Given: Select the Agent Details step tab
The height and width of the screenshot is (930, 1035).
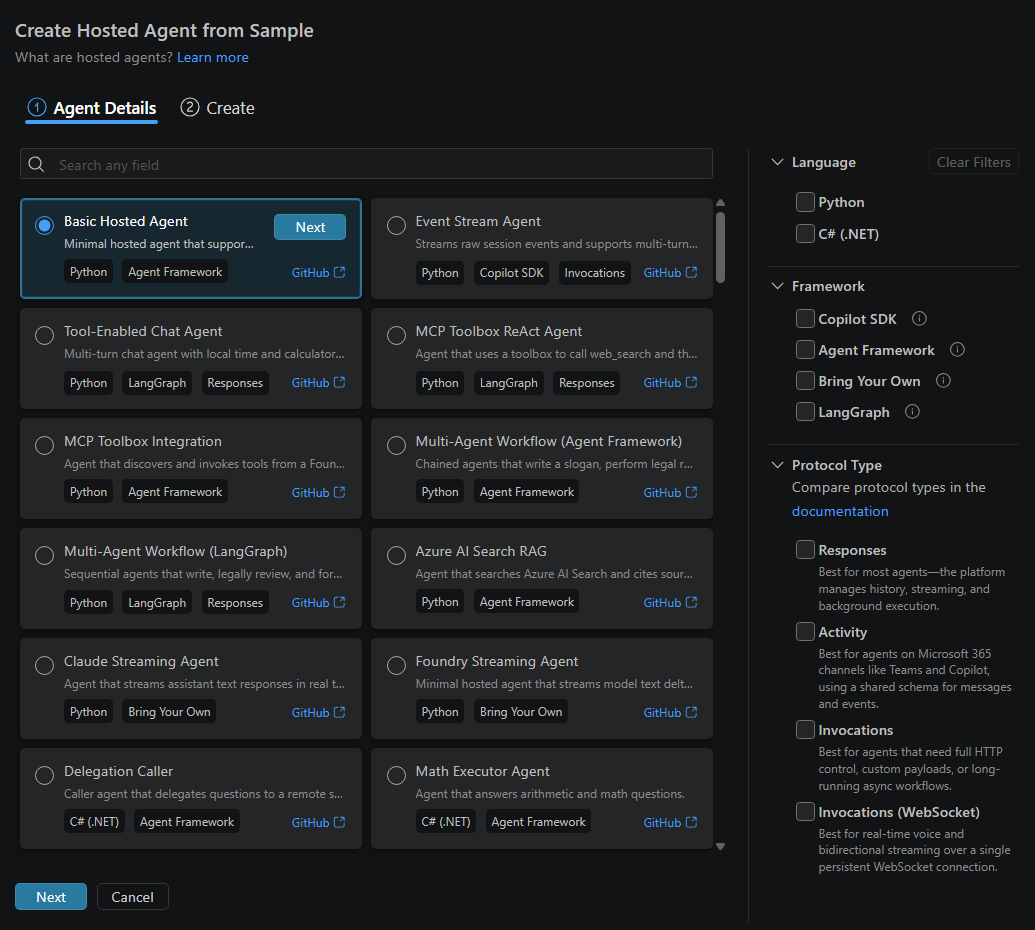Looking at the screenshot, I should point(92,108).
